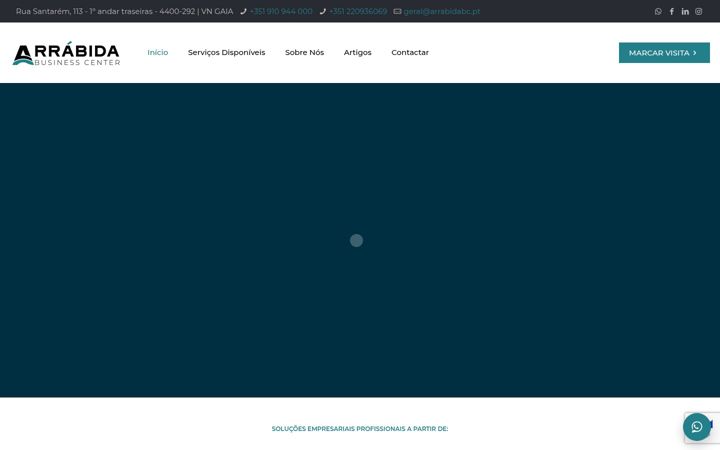The height and width of the screenshot is (450, 720).
Task: Open the floating WhatsApp chat button
Action: tap(697, 427)
